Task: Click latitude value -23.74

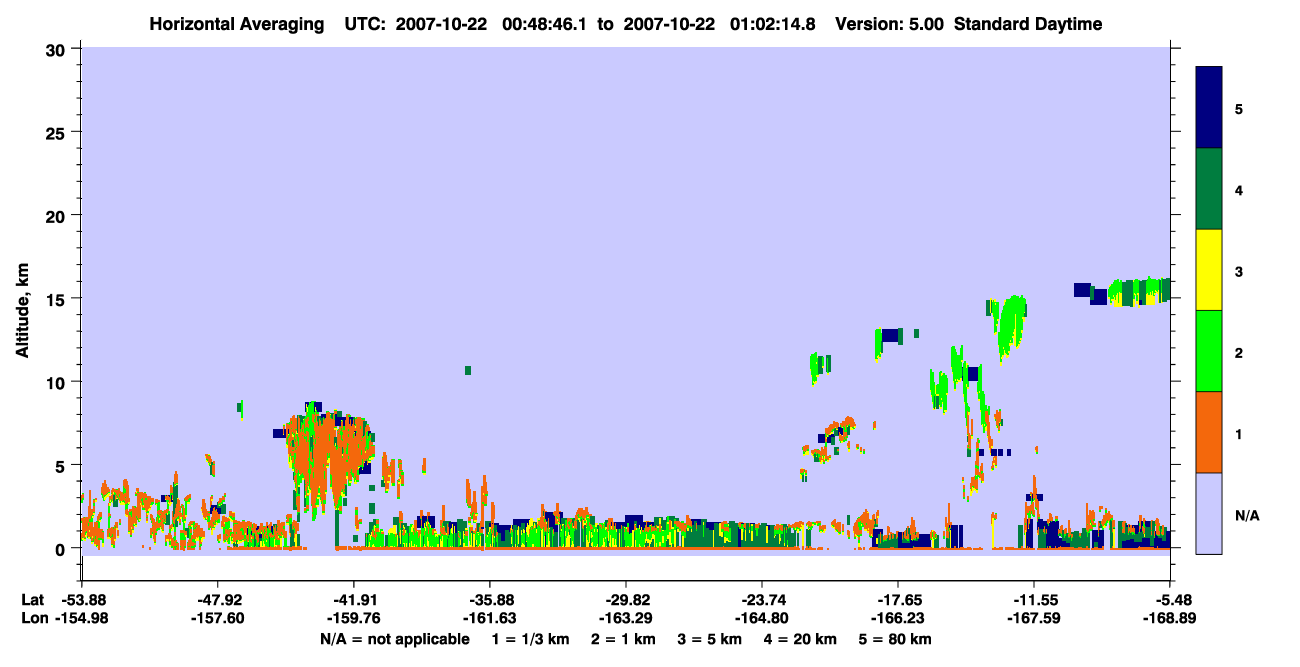Action: 762,600
